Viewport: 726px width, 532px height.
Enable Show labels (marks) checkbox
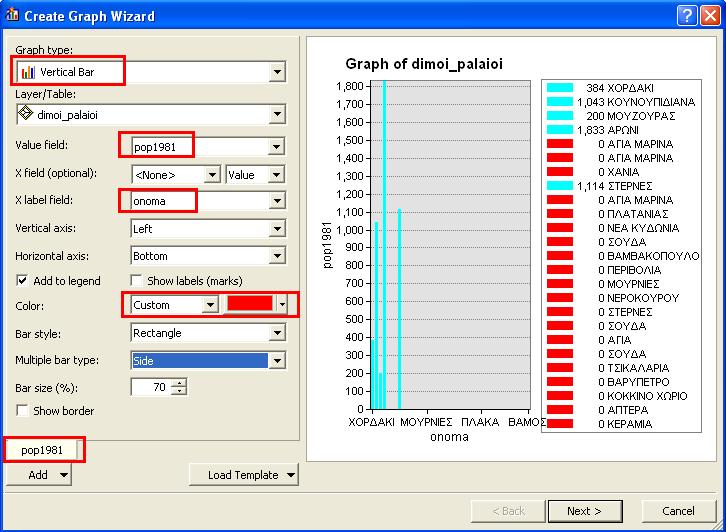pos(136,280)
